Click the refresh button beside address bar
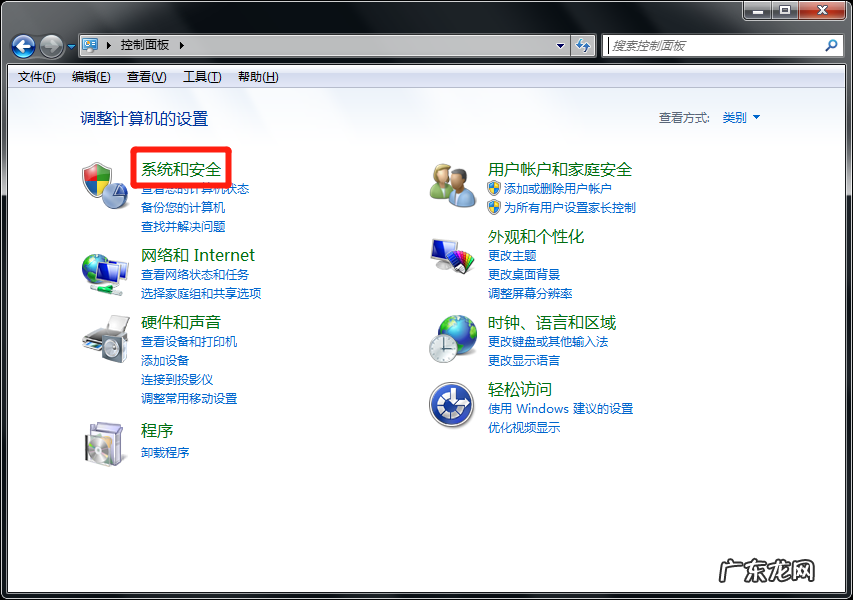 pos(583,45)
